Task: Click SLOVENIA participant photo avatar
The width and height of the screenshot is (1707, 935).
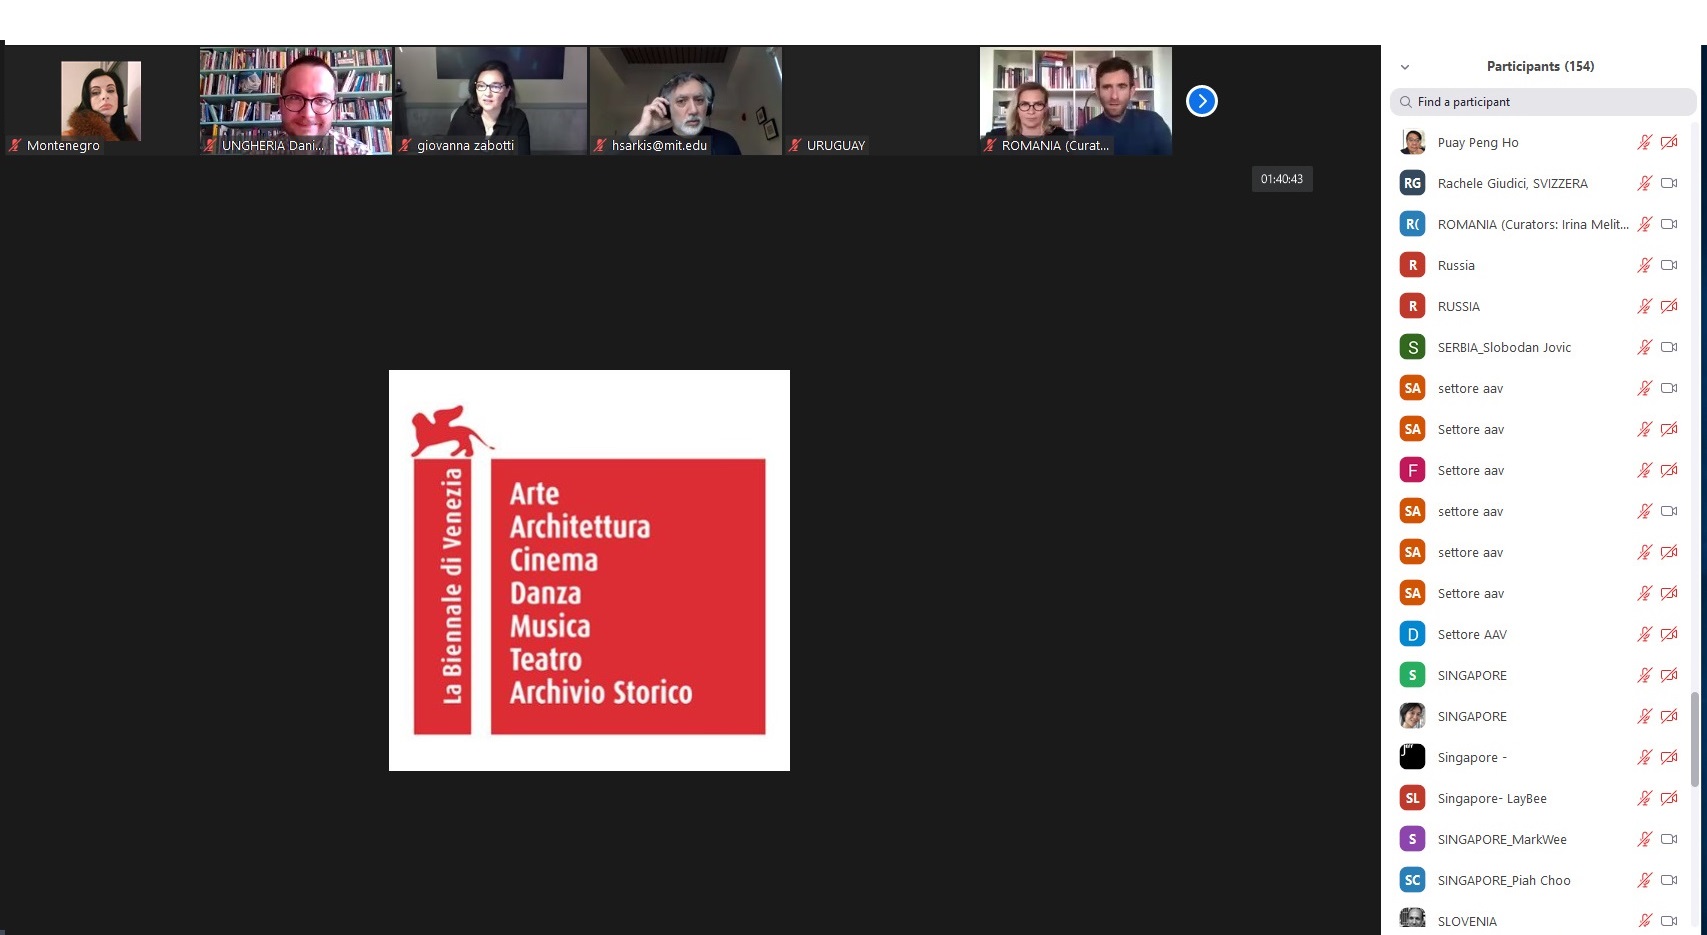Action: [x=1412, y=920]
